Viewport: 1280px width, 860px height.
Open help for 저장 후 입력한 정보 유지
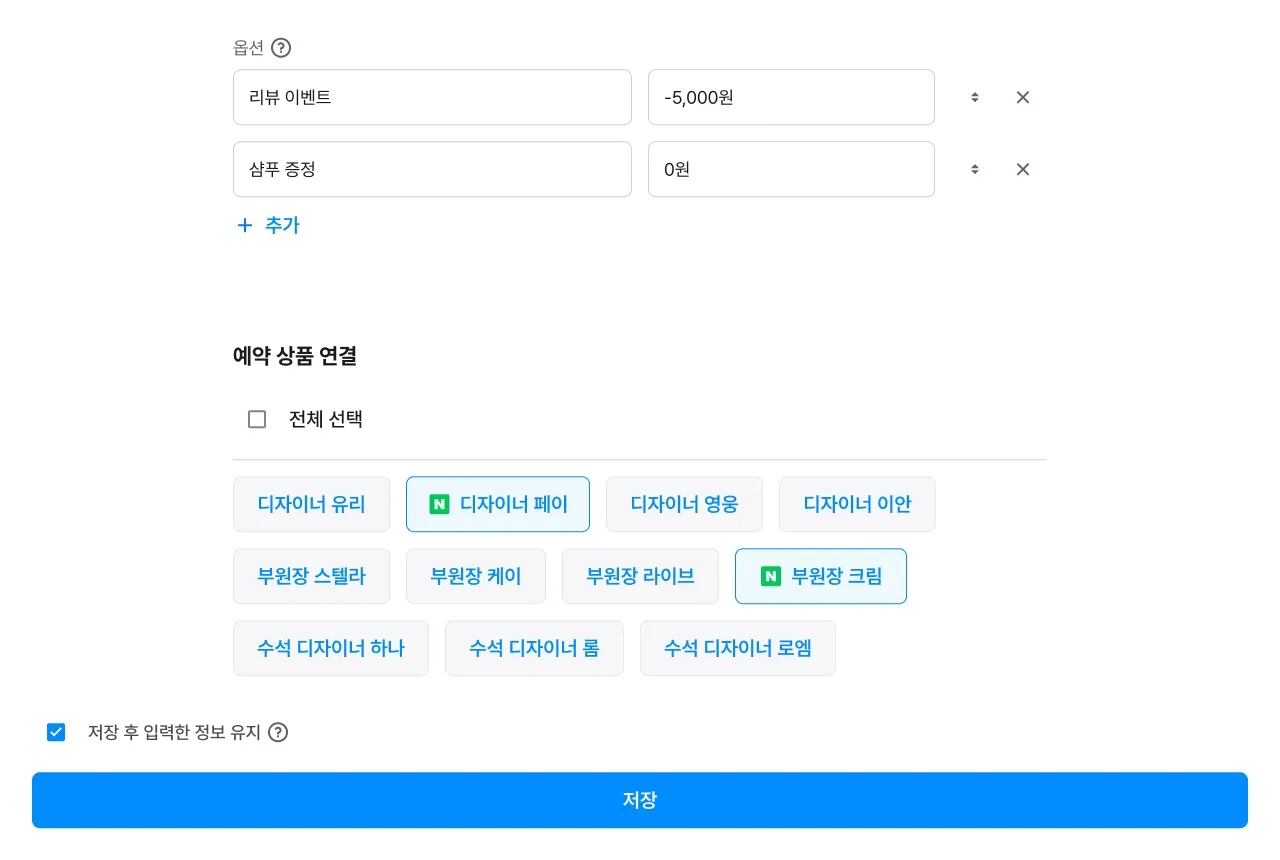point(278,732)
